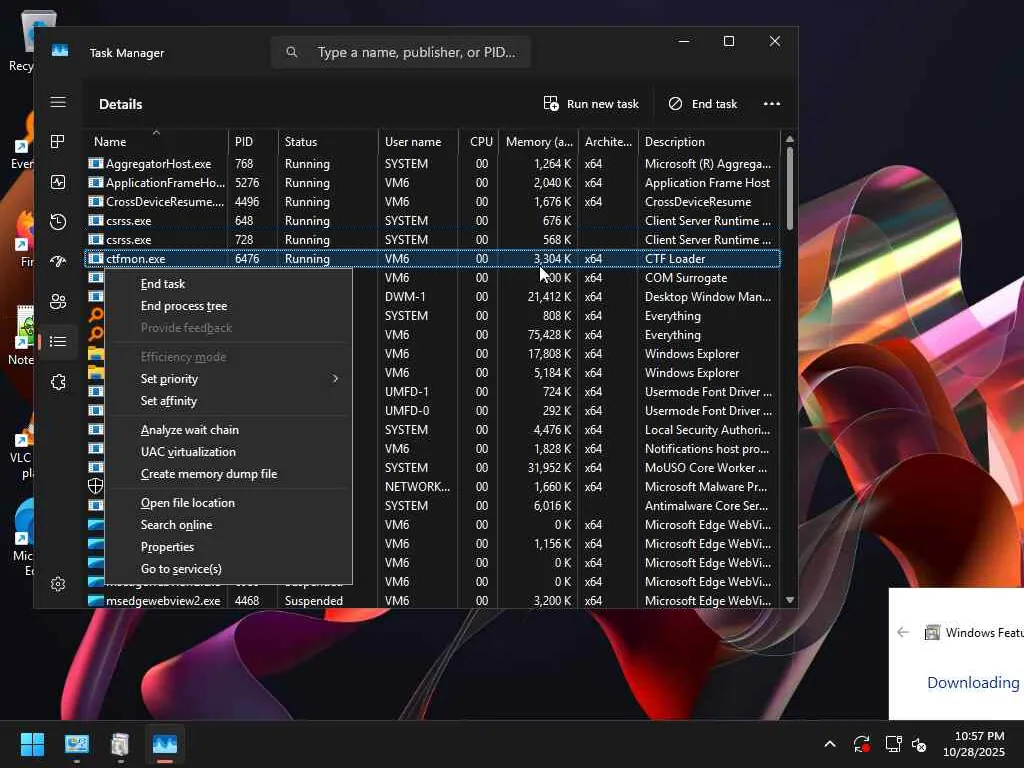Click the Run new task button

click(x=591, y=104)
